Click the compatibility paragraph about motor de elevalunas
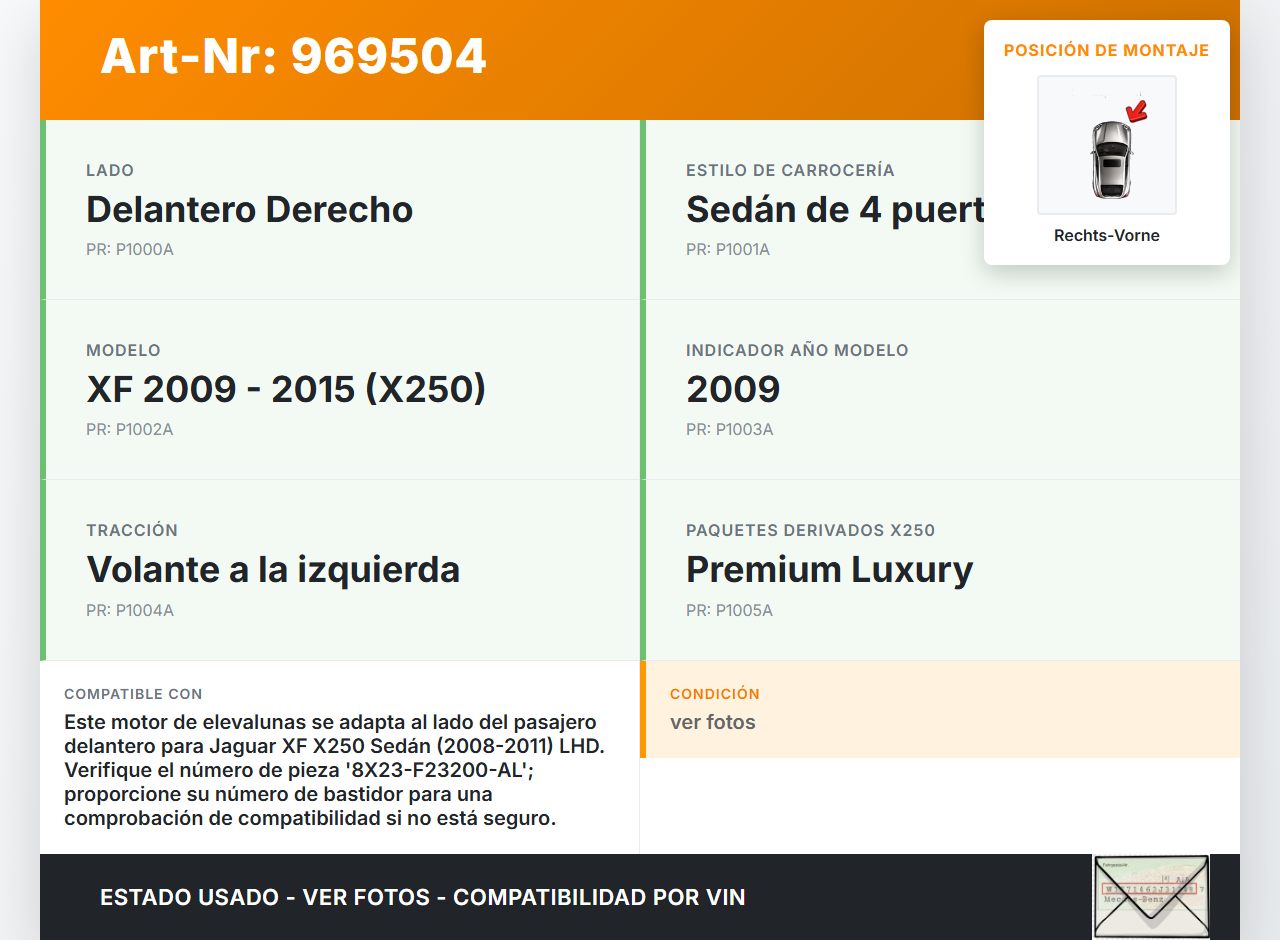This screenshot has height=940, width=1280. (335, 770)
